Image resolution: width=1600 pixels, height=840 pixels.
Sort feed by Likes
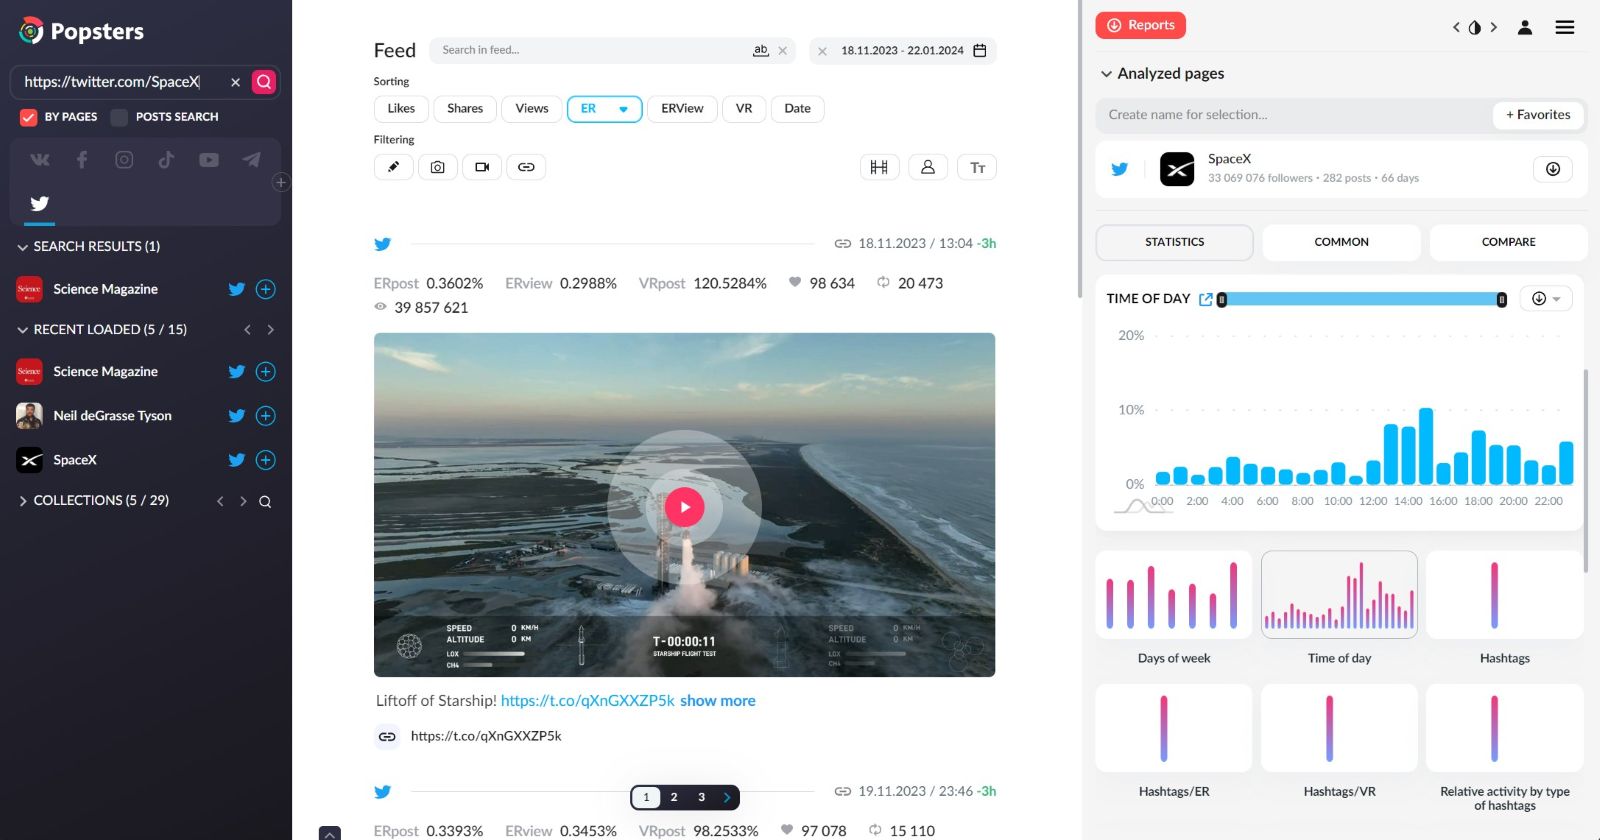(x=401, y=109)
